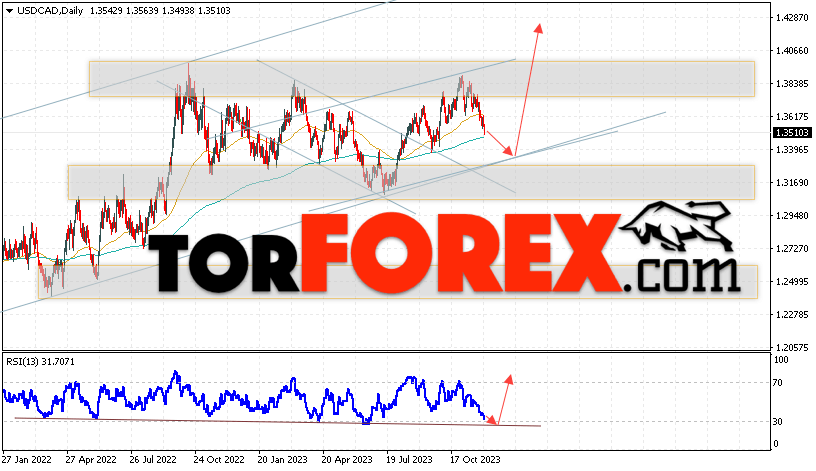Click price axis label 1.29480
816x471 pixels.
pyautogui.click(x=792, y=215)
